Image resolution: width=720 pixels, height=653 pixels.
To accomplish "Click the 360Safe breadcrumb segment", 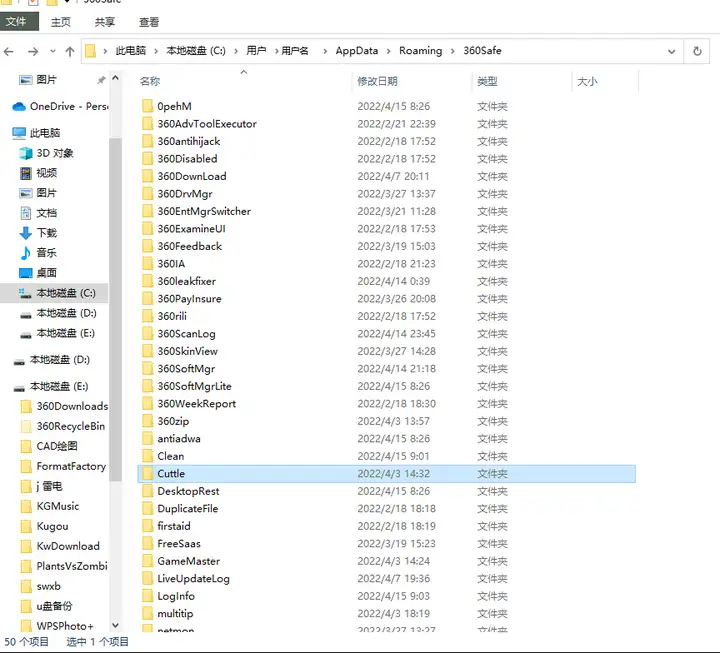I will click(x=482, y=51).
